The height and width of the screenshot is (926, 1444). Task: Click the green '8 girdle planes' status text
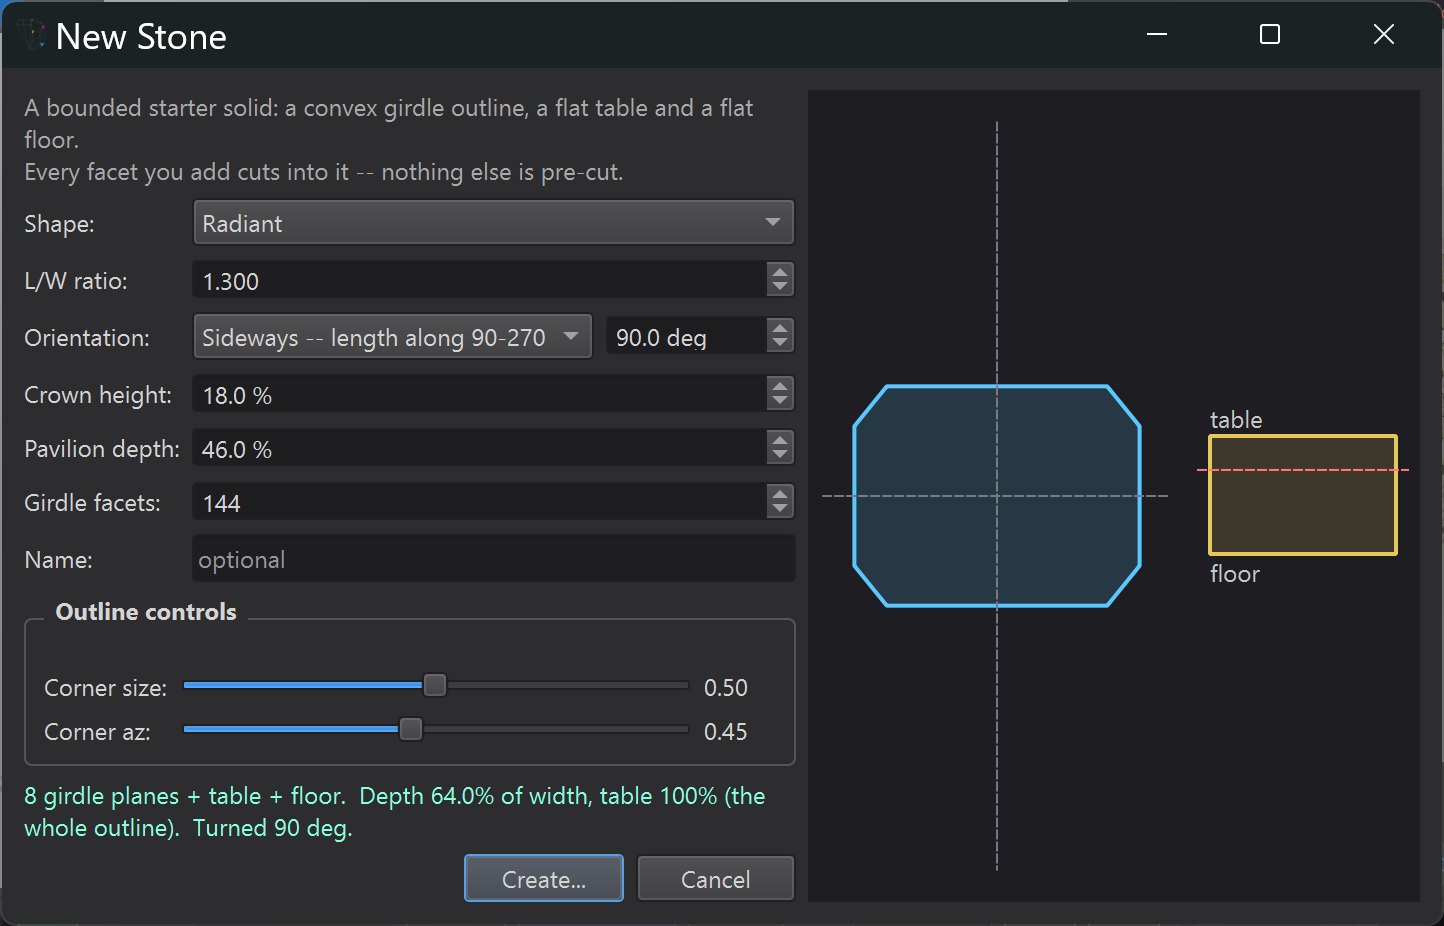395,812
